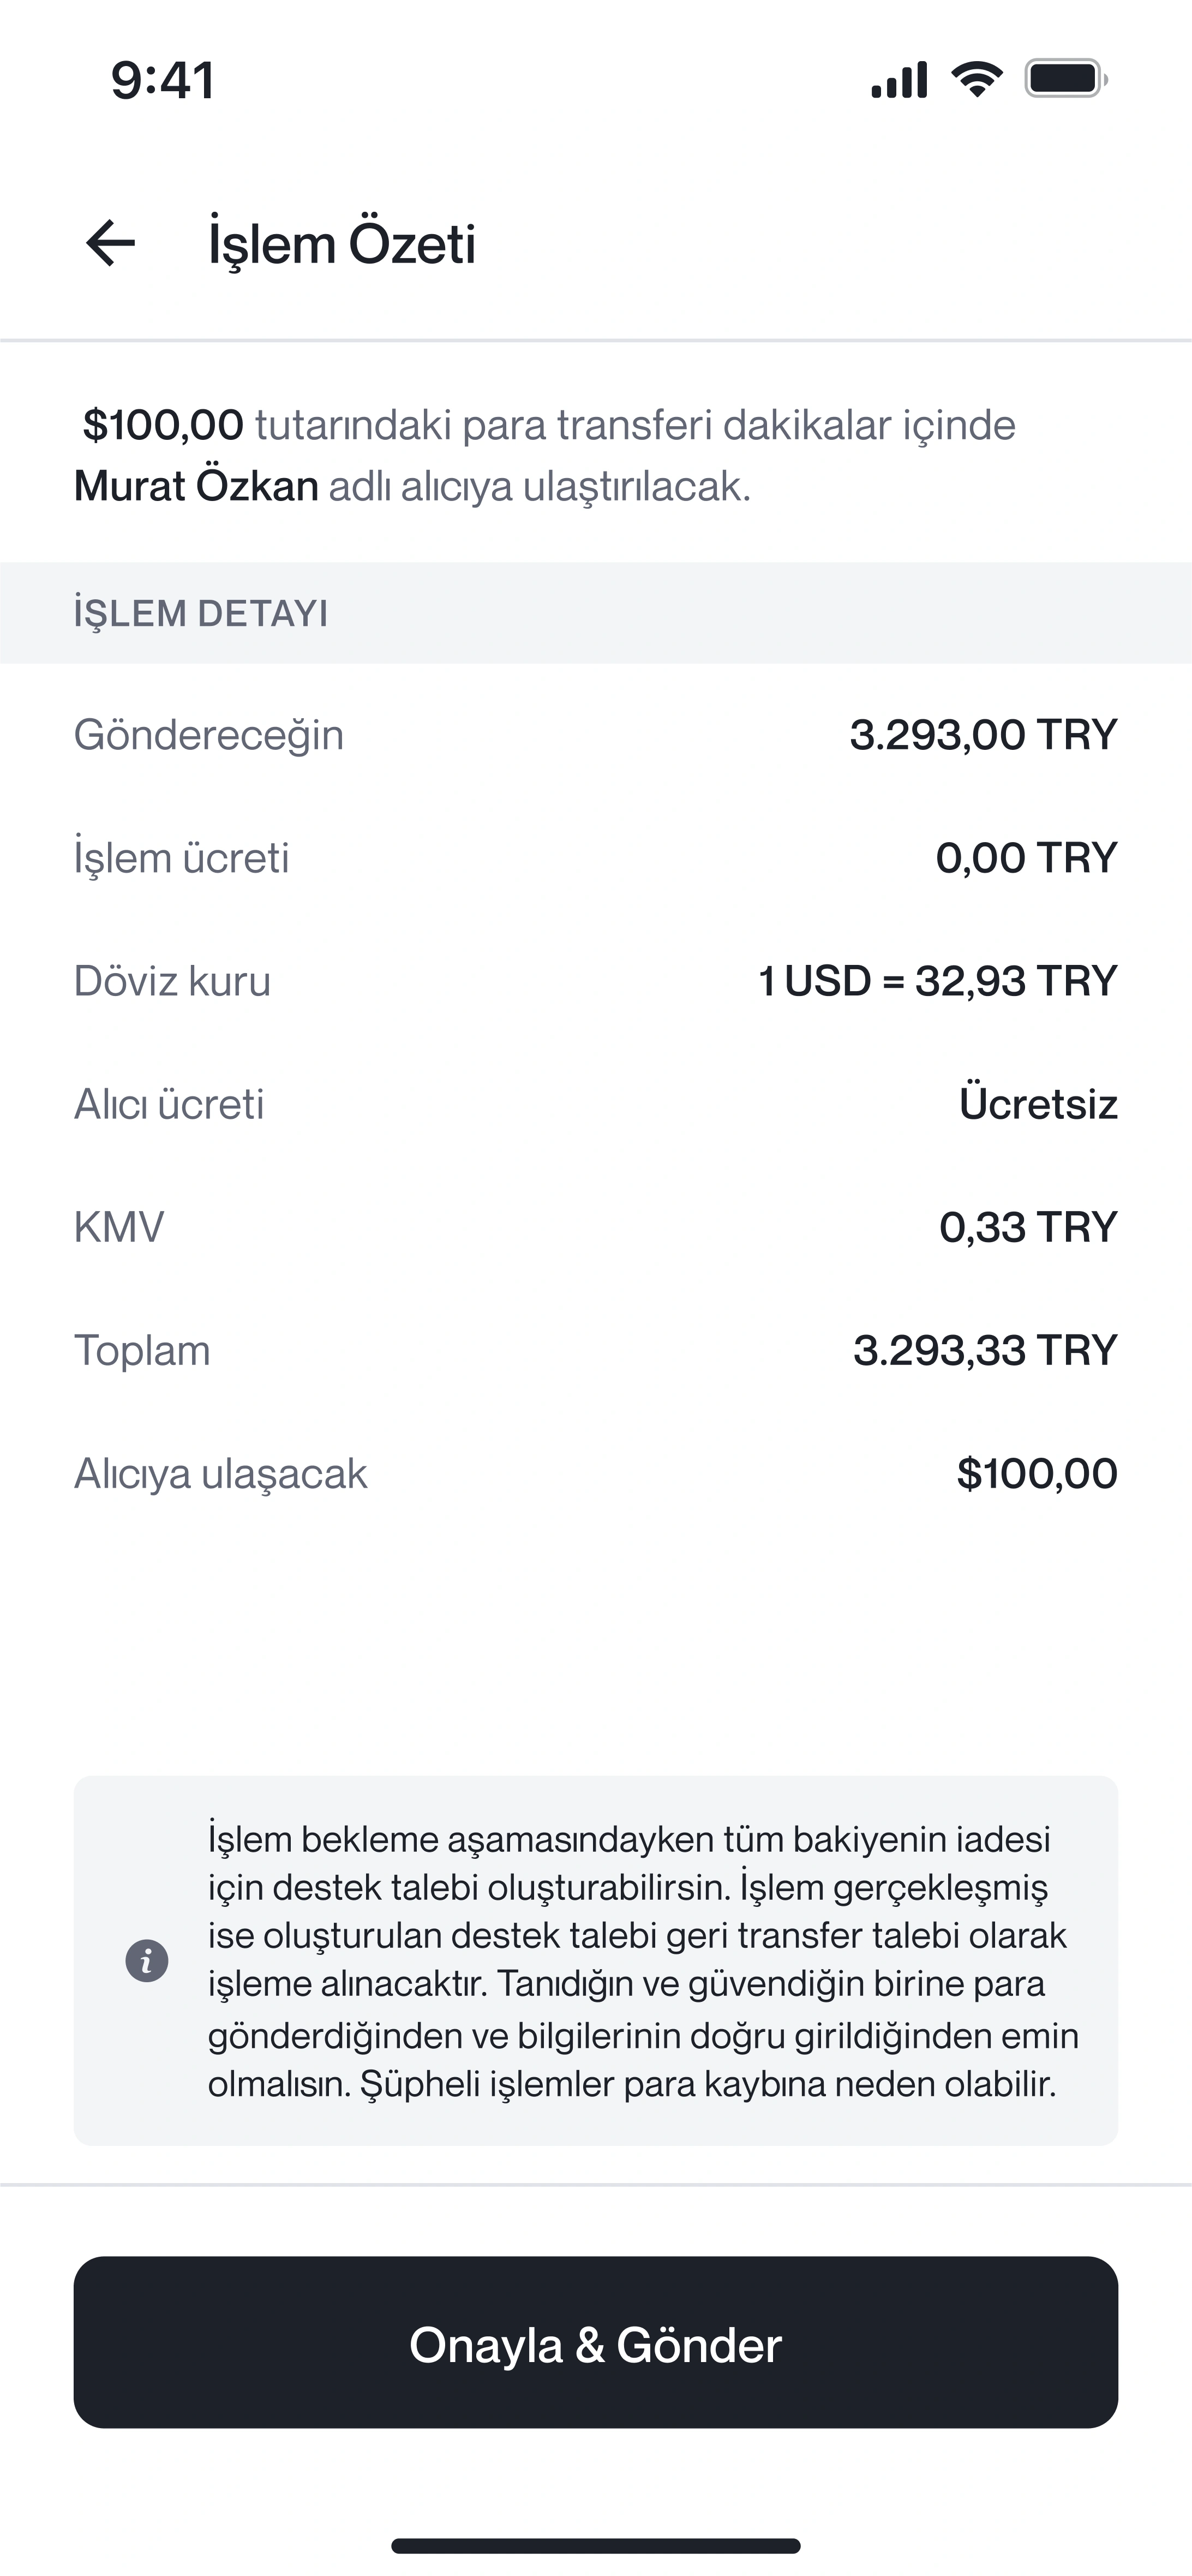Image resolution: width=1192 pixels, height=2576 pixels.
Task: Tap the Alıcıya ulaşacak $100,00 amount
Action: point(1036,1474)
